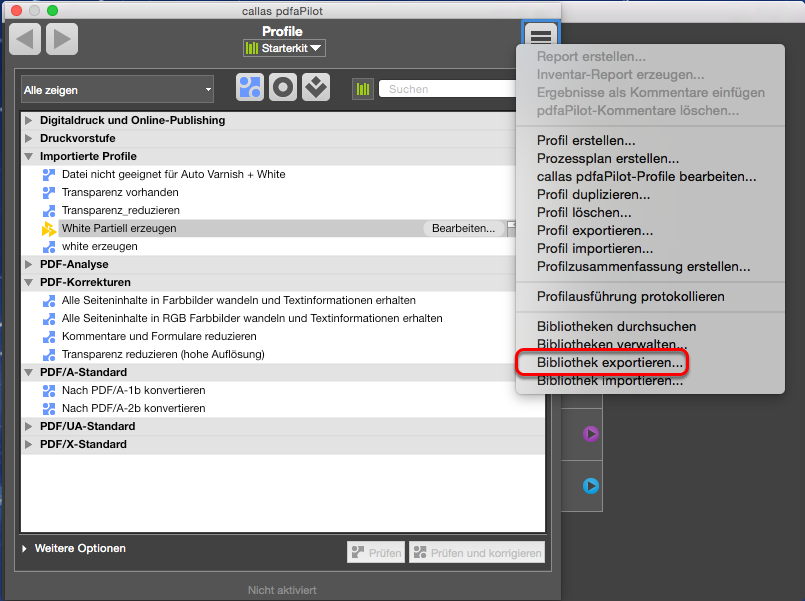Choose Profil duplizieren... from menu
Viewport: 805px width, 601px height.
pyautogui.click(x=650, y=195)
